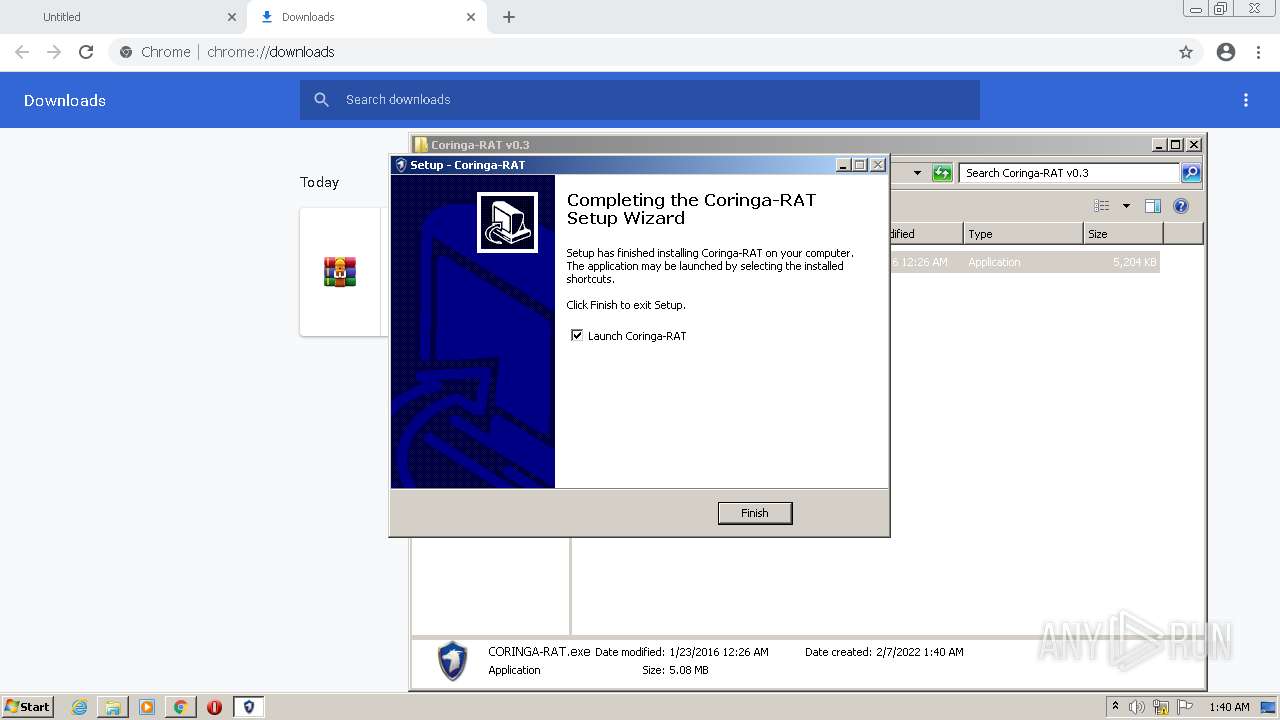Close the Setup - Coringa-RAT dialog
This screenshot has width=1280, height=720.
[x=878, y=165]
